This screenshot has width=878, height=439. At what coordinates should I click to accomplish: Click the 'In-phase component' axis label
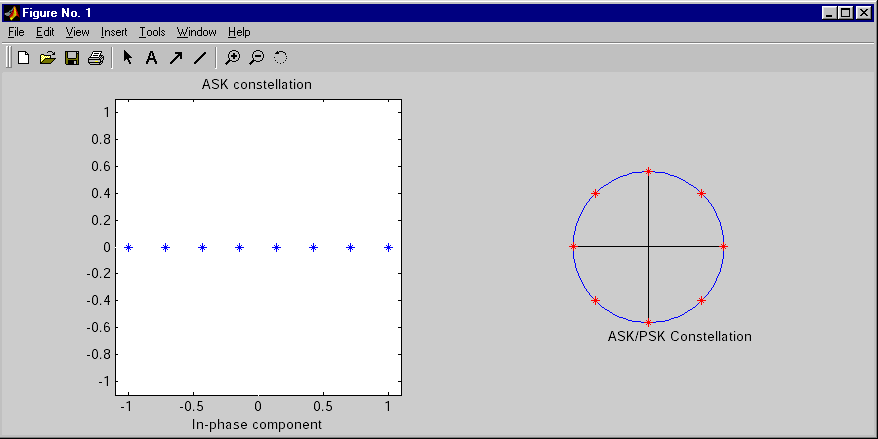tap(257, 424)
